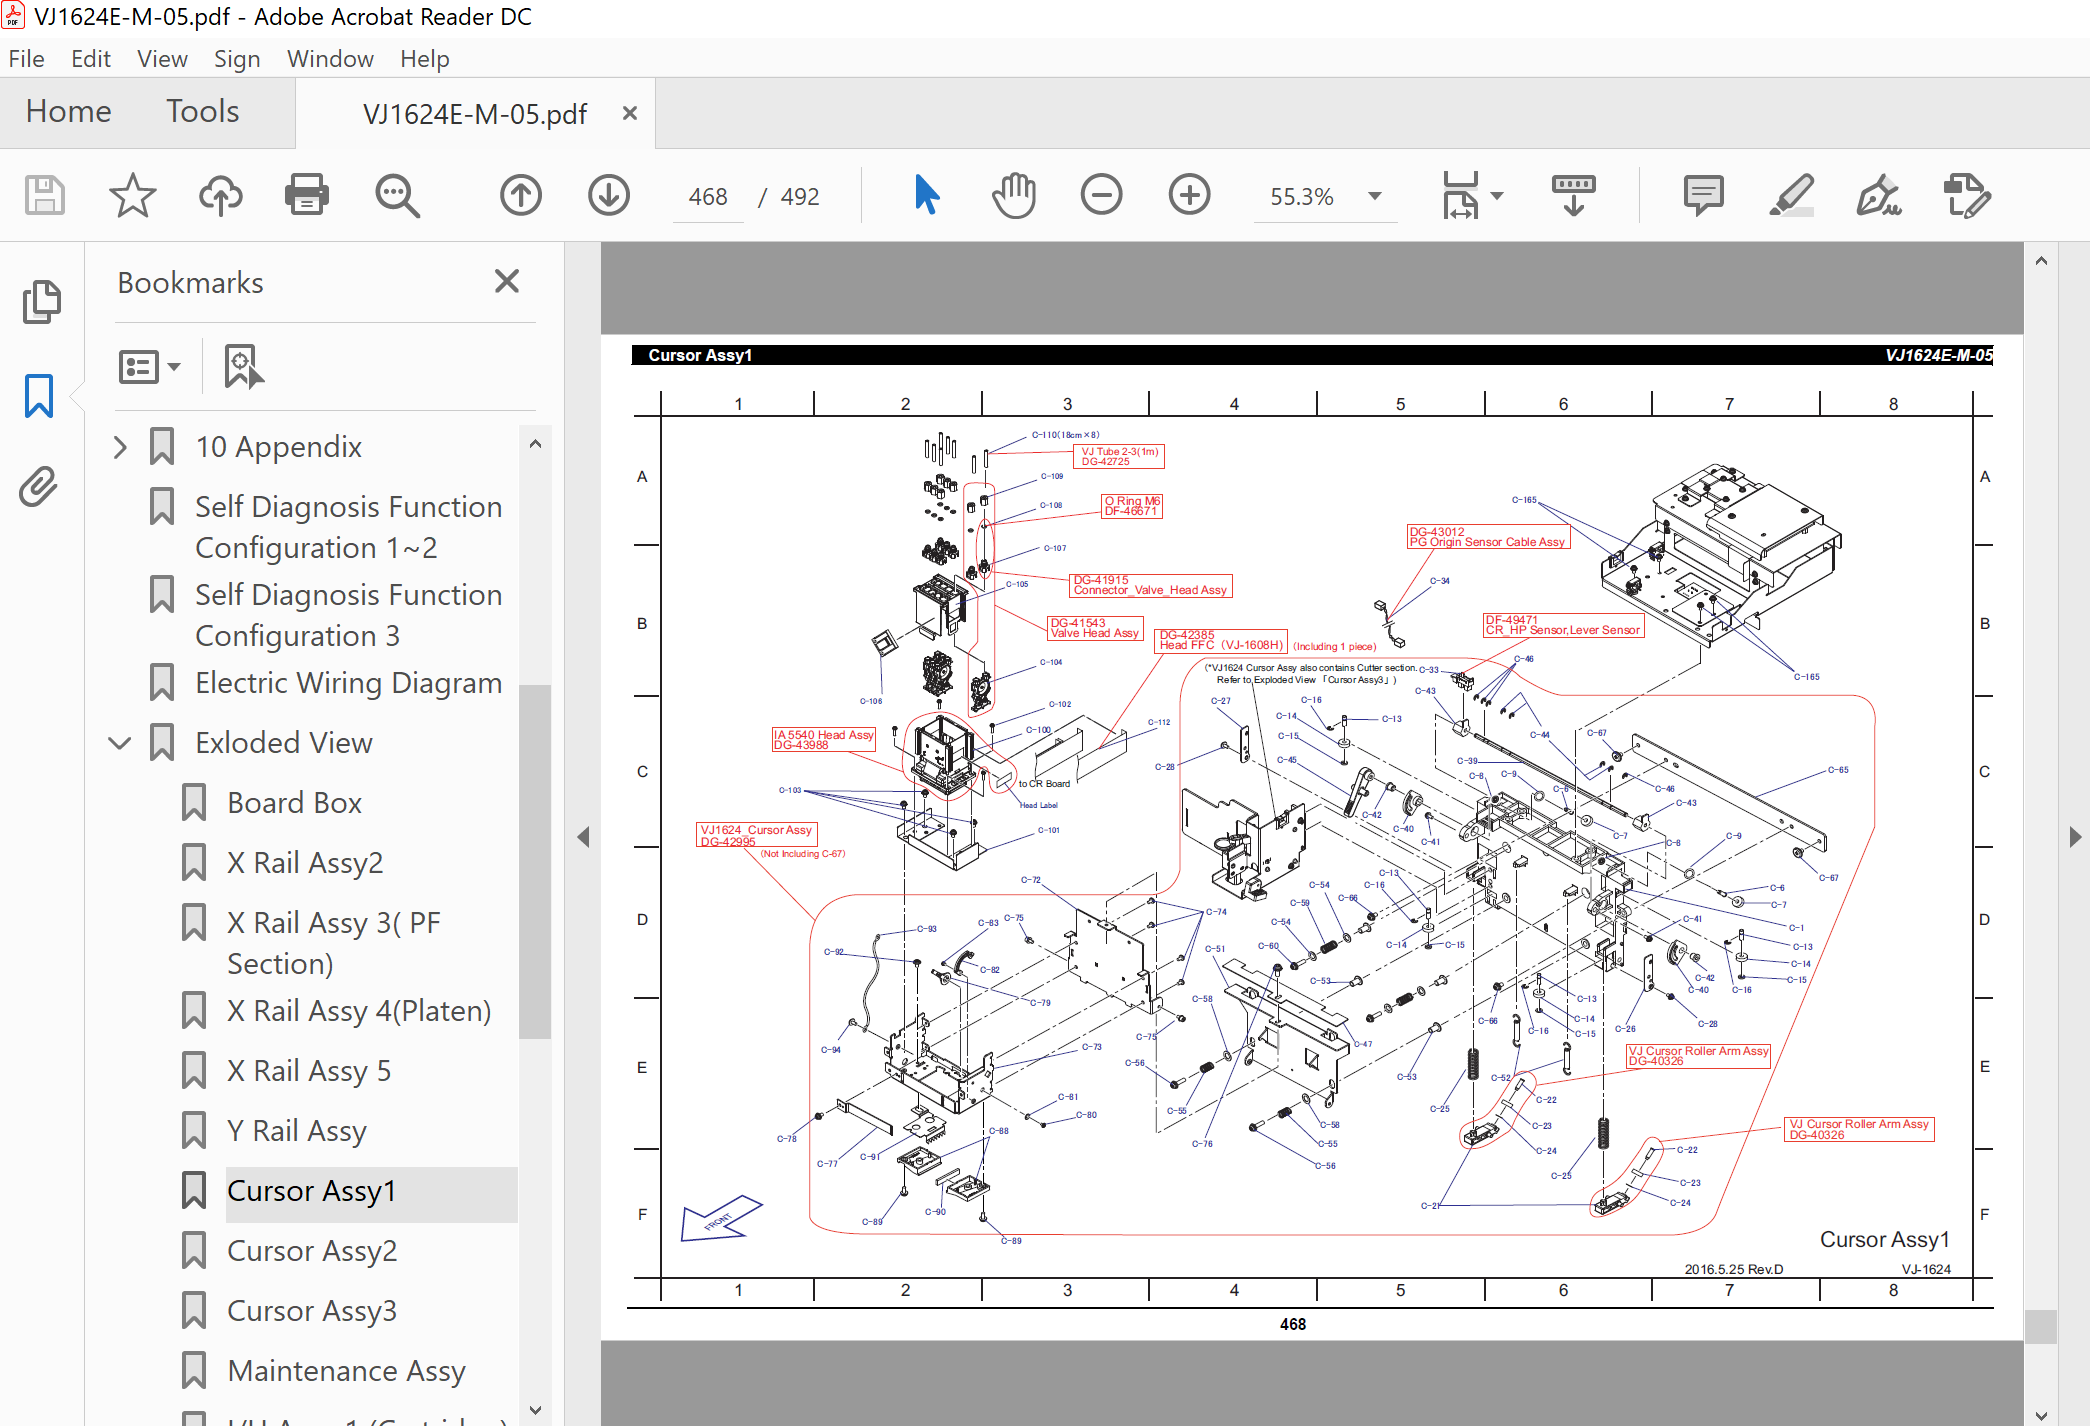This screenshot has height=1426, width=2090.
Task: Click the document scroll up arrow
Action: pyautogui.click(x=2041, y=261)
